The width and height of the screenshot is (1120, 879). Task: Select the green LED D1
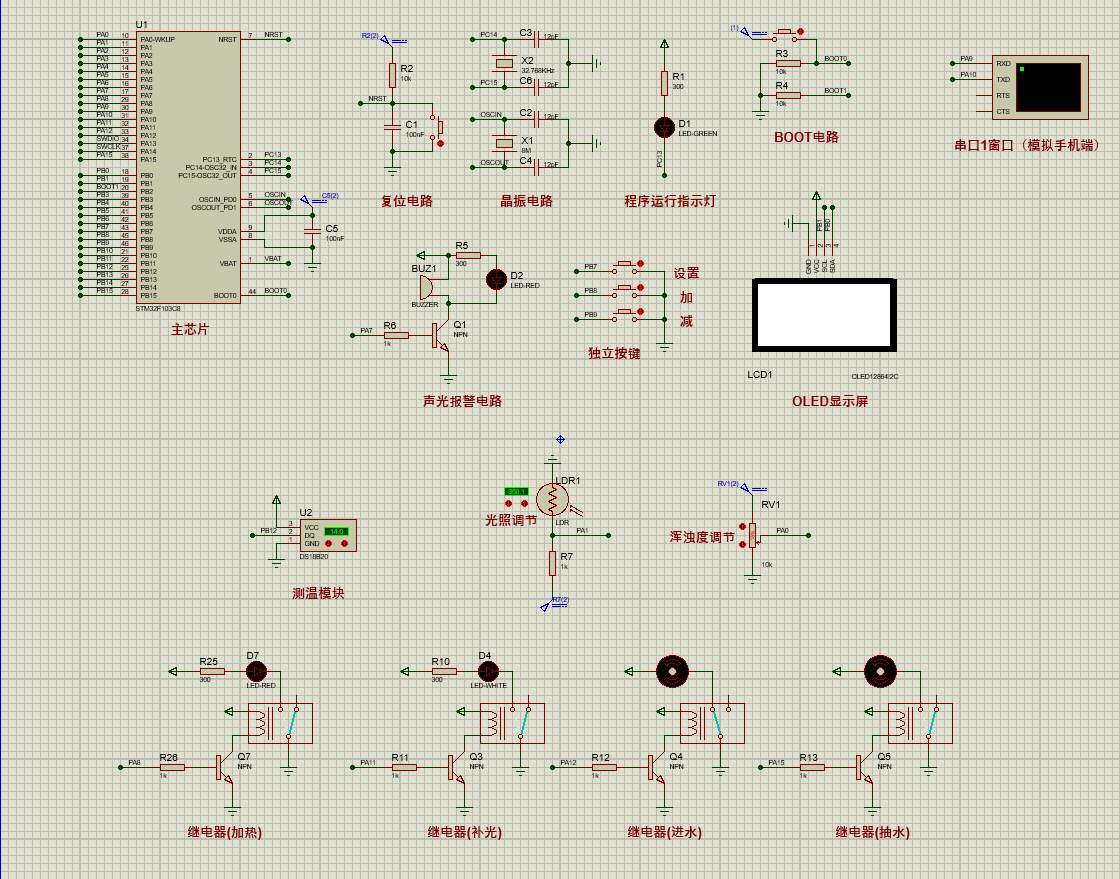pyautogui.click(x=664, y=128)
